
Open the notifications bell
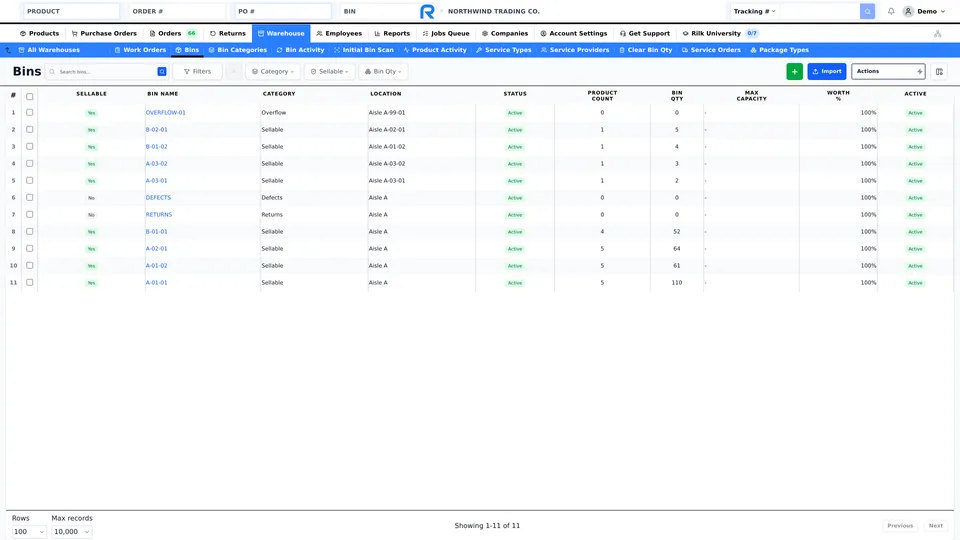(x=891, y=11)
